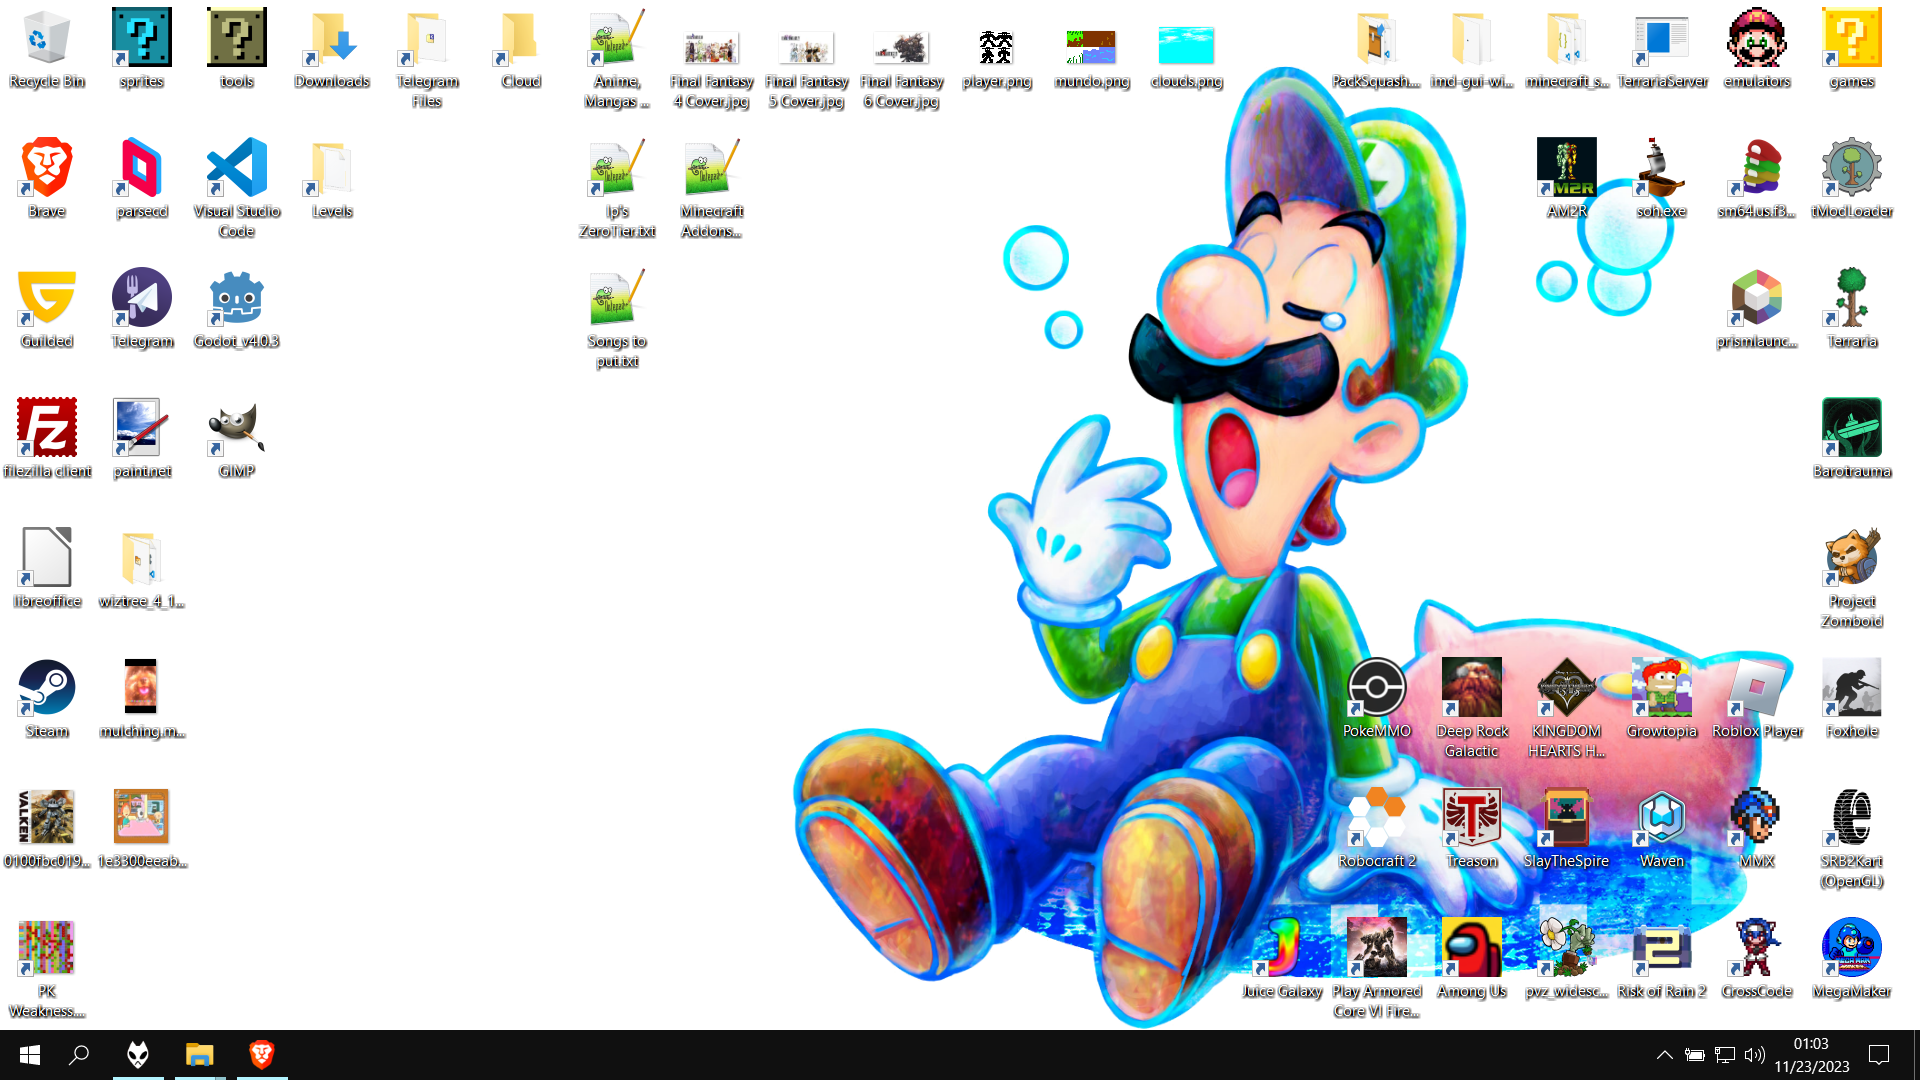Select the Waven shortcut
1920x1080 pixels.
tap(1661, 828)
